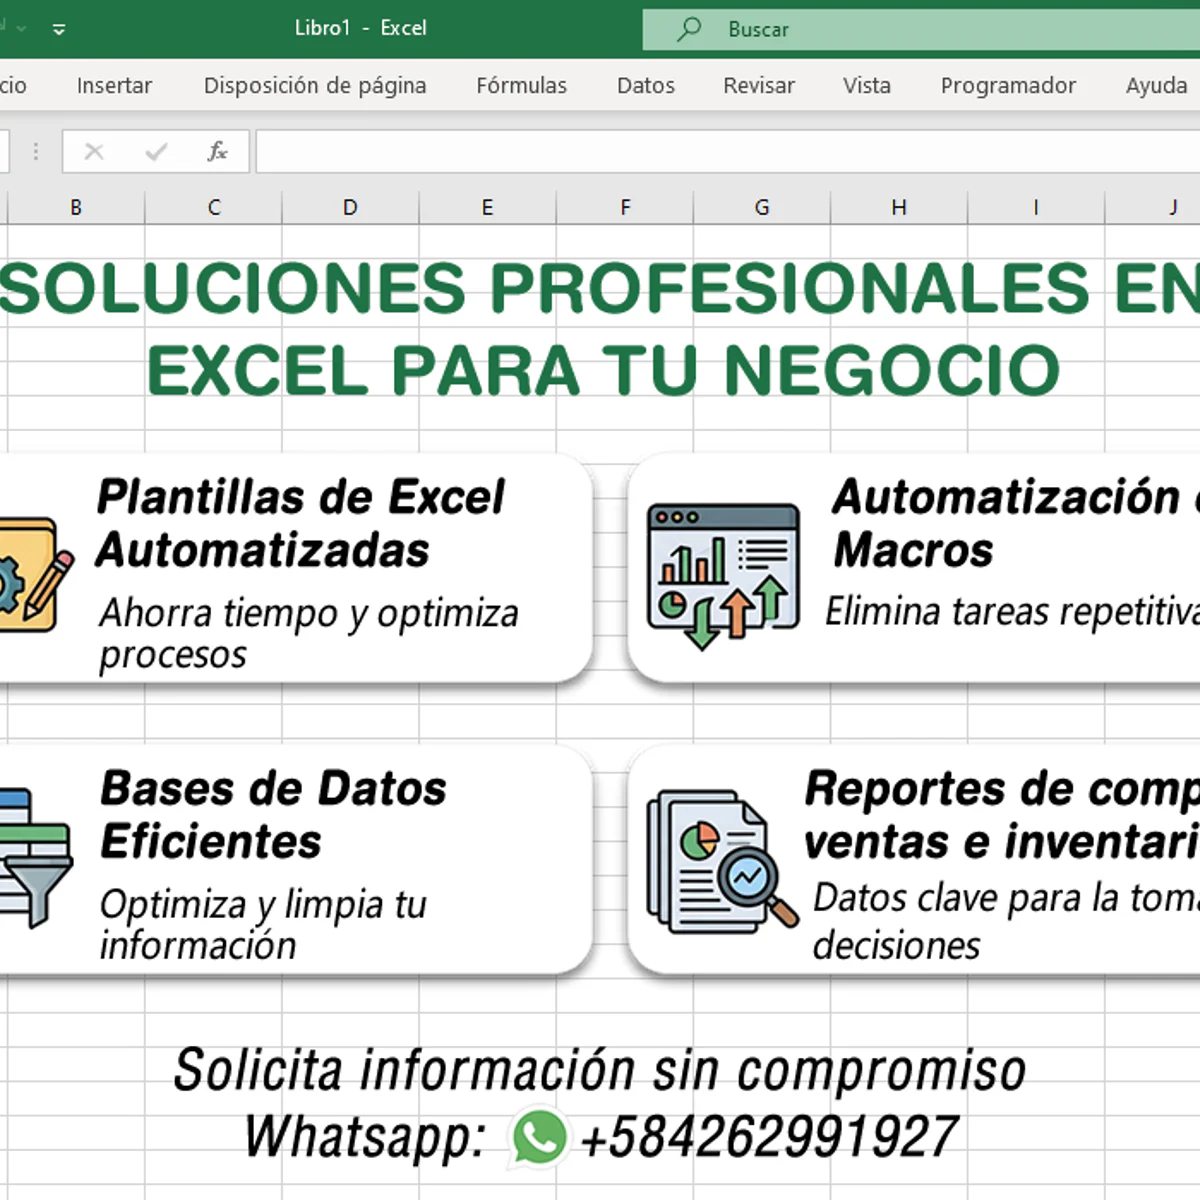Open the Insertar ribbon tab
Screen dimensions: 1200x1200
tap(114, 86)
